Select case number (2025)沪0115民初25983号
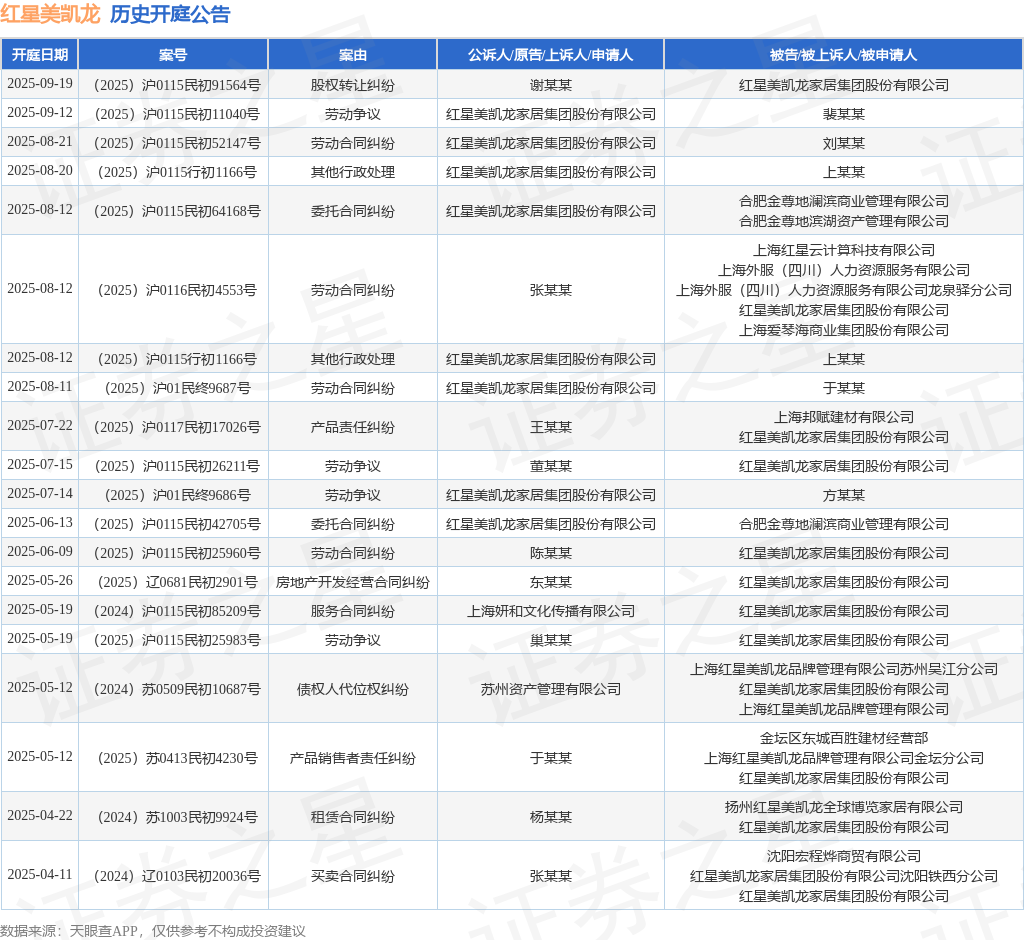 pos(173,640)
